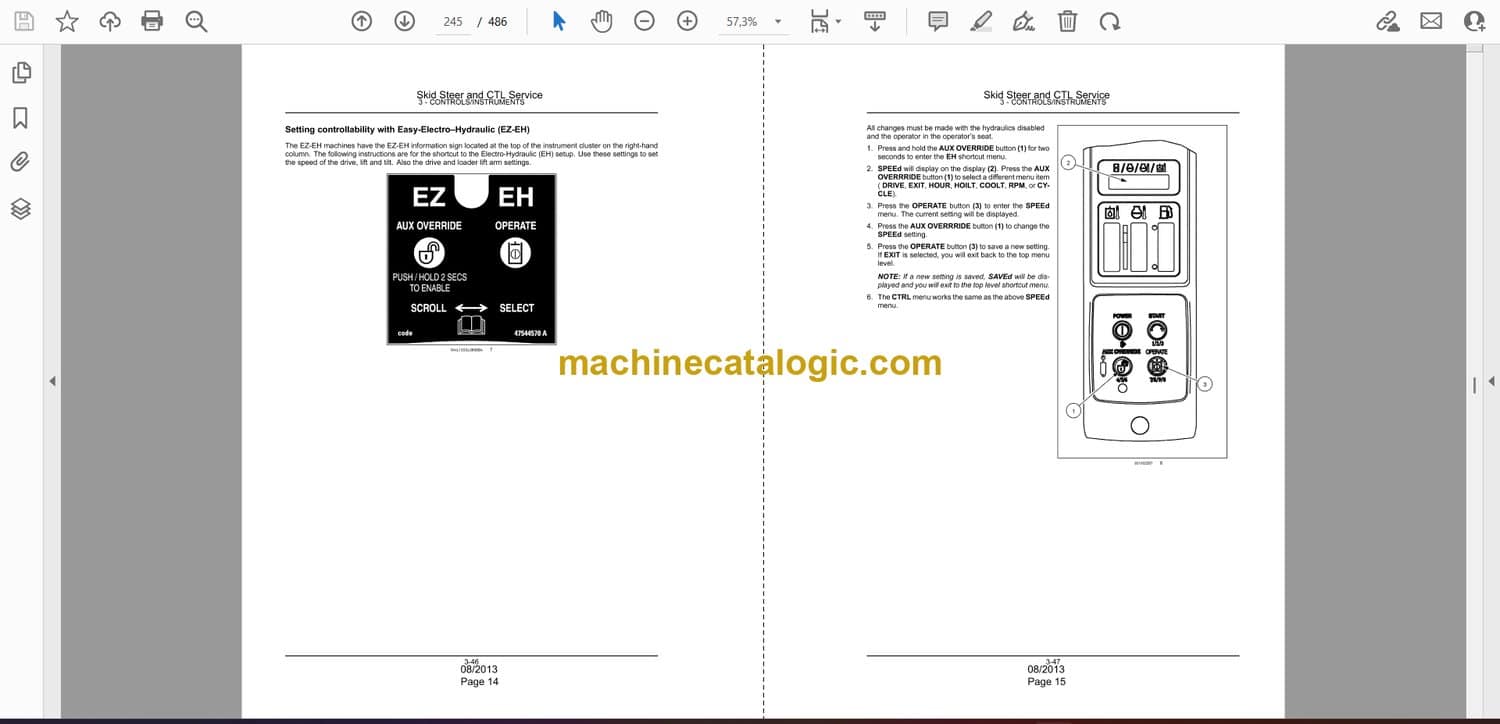1500x724 pixels.
Task: Click the right page "Skid Steer and CTL Service" header
Action: (x=1046, y=95)
